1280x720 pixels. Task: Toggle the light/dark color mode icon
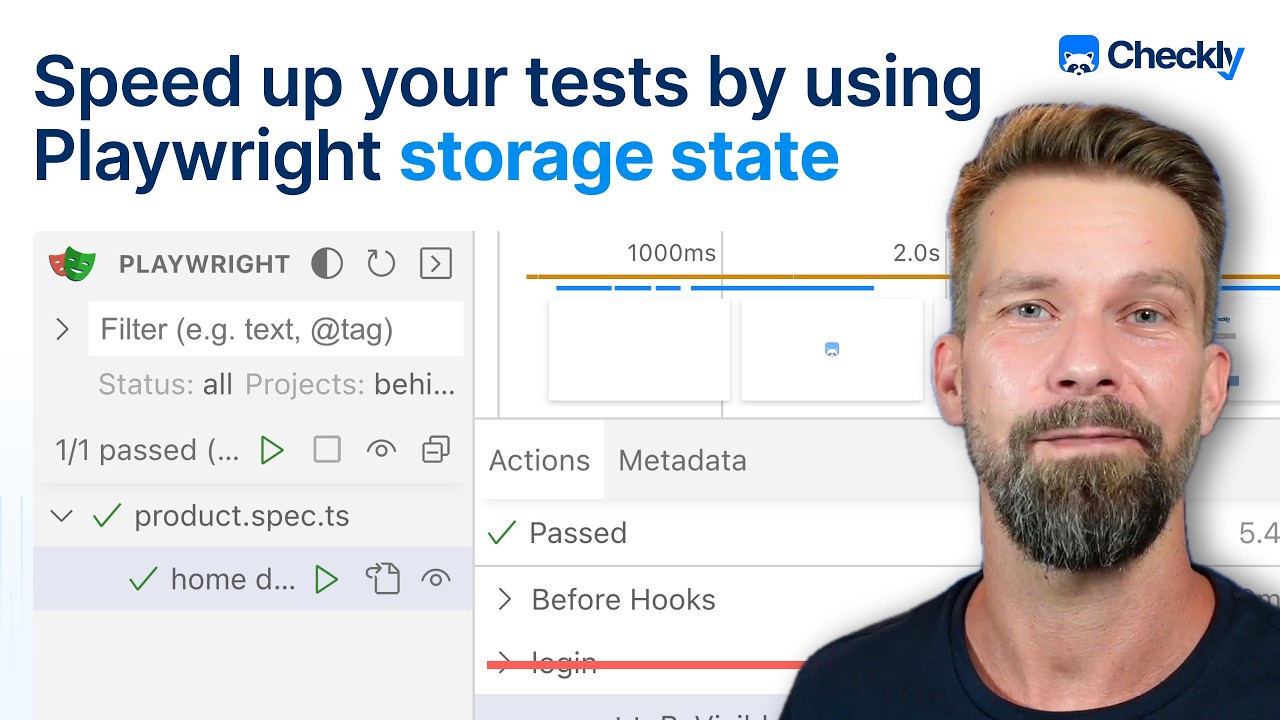[327, 264]
